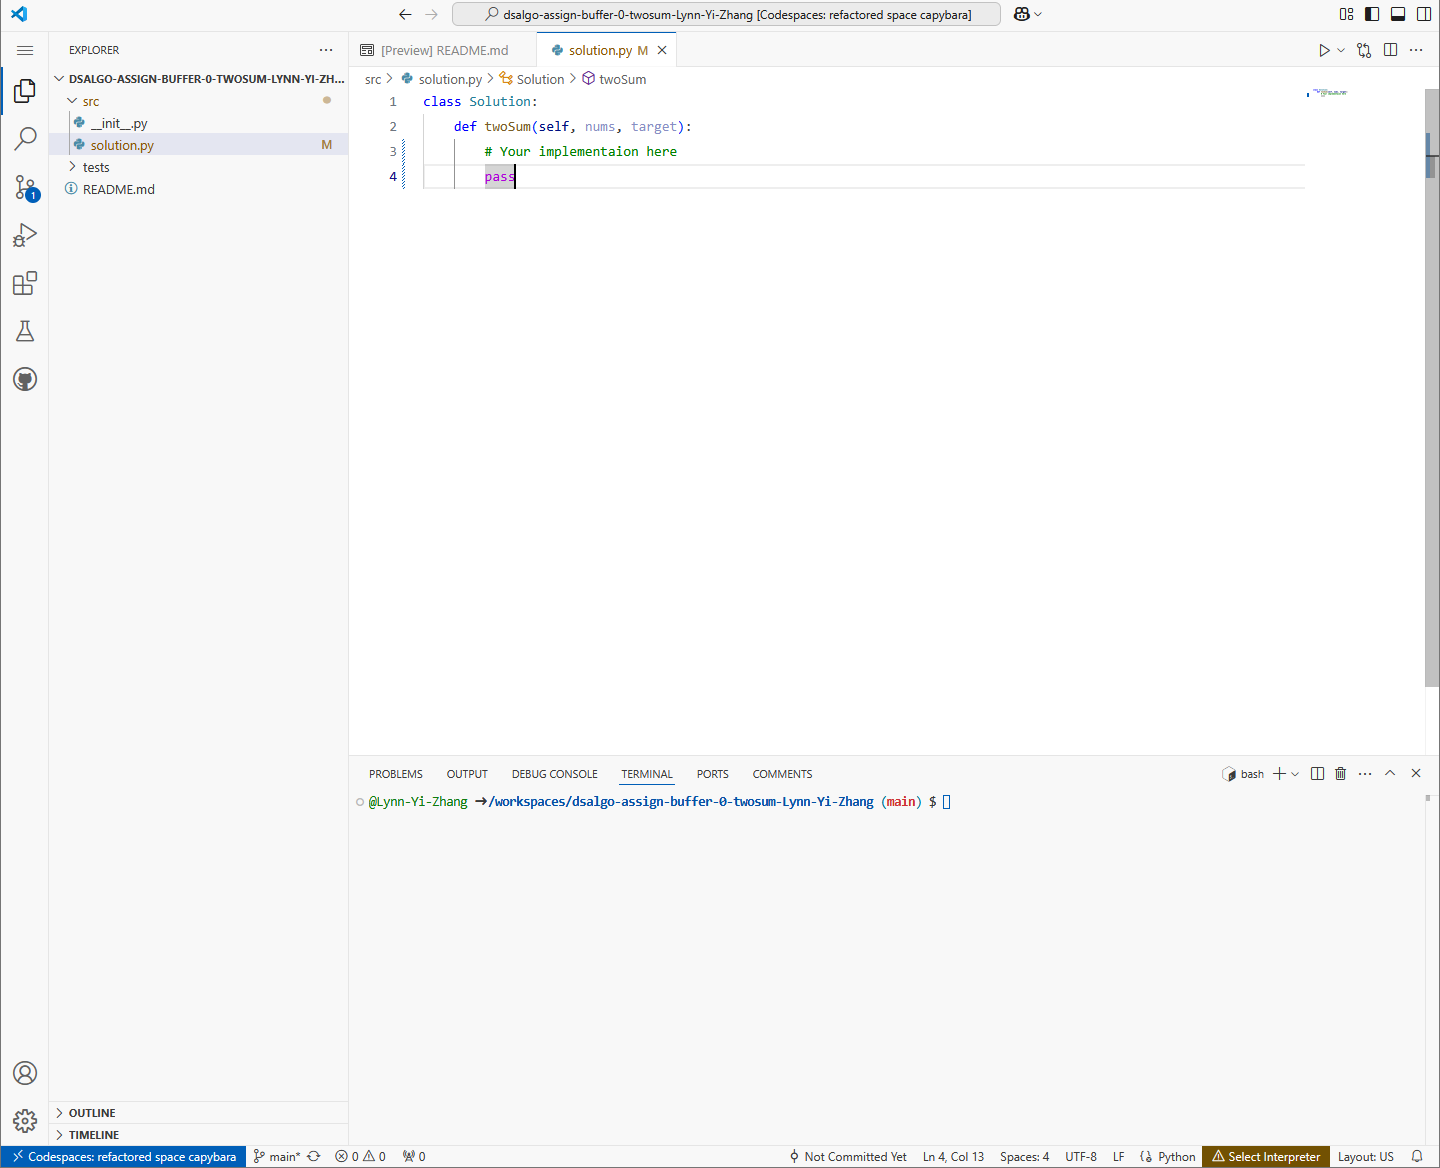1440x1168 pixels.
Task: Open the Source Control view
Action: [25, 187]
